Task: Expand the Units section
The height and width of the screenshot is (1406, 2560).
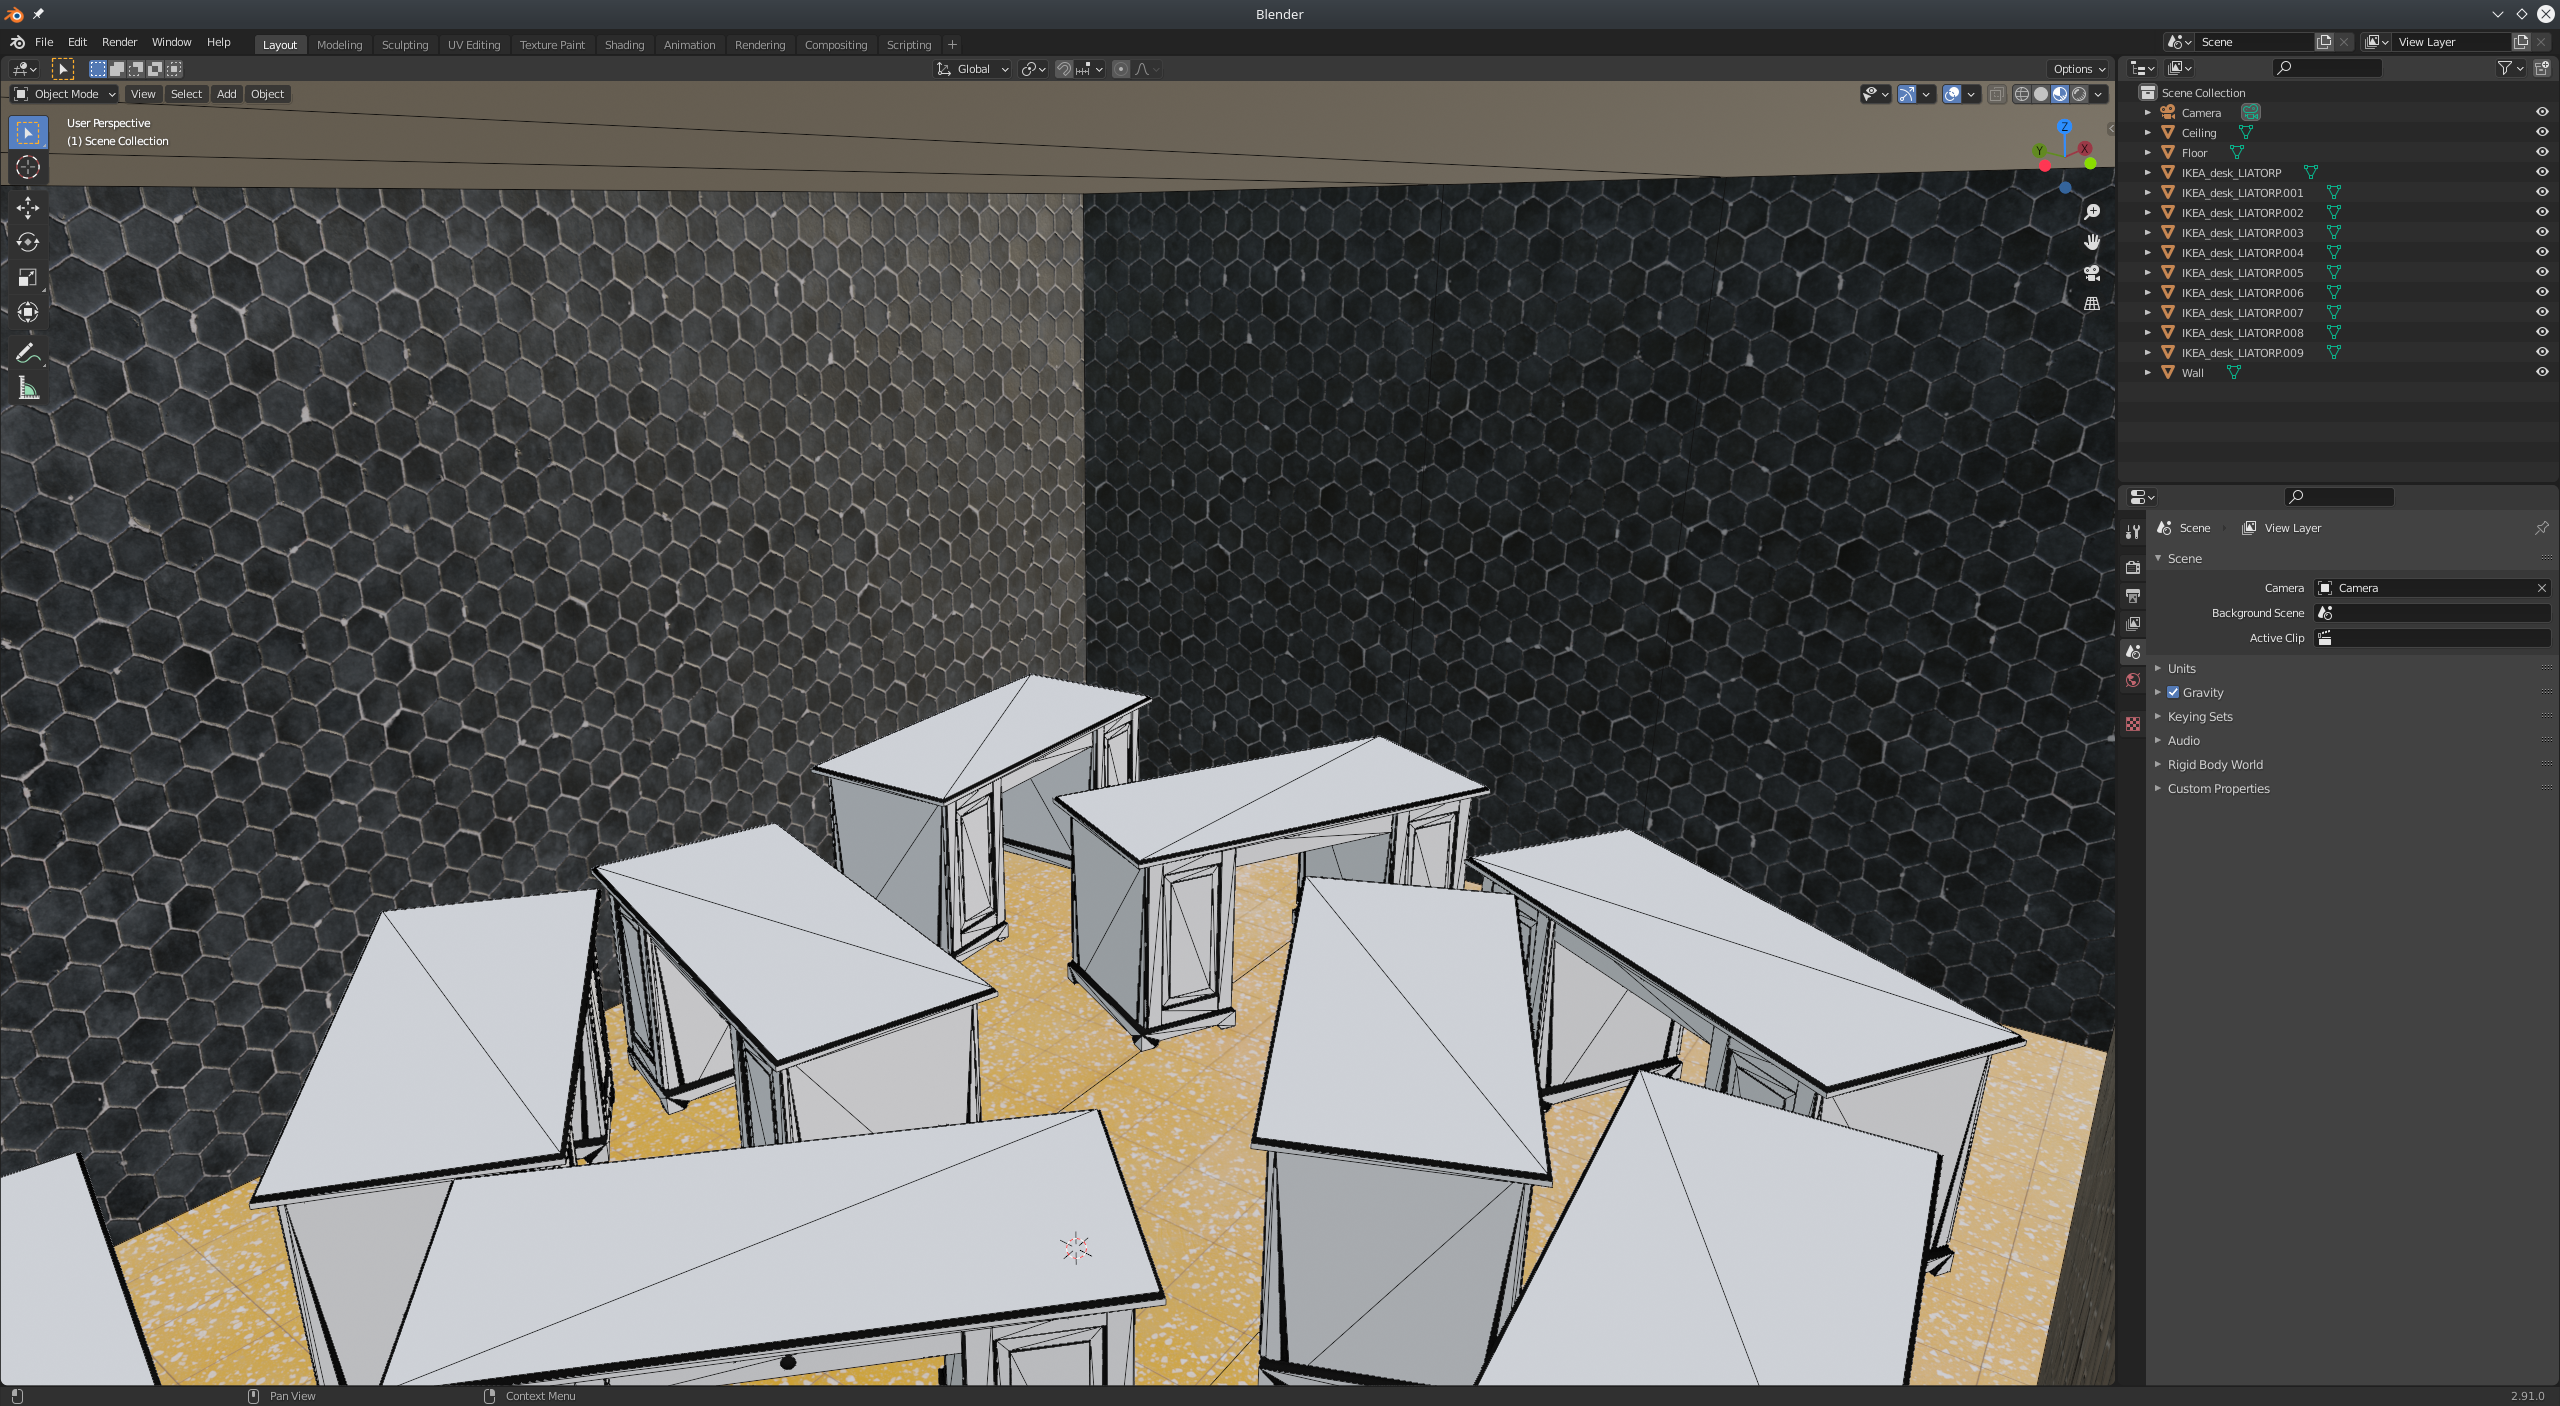Action: 2181,668
